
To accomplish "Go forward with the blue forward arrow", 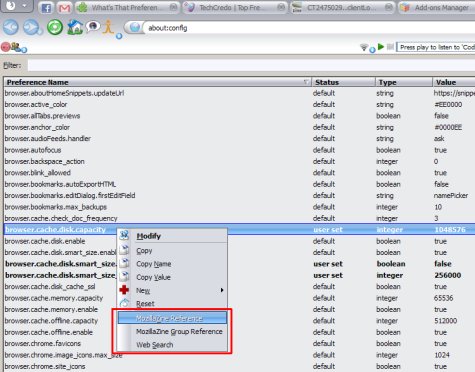I will tap(31, 28).
